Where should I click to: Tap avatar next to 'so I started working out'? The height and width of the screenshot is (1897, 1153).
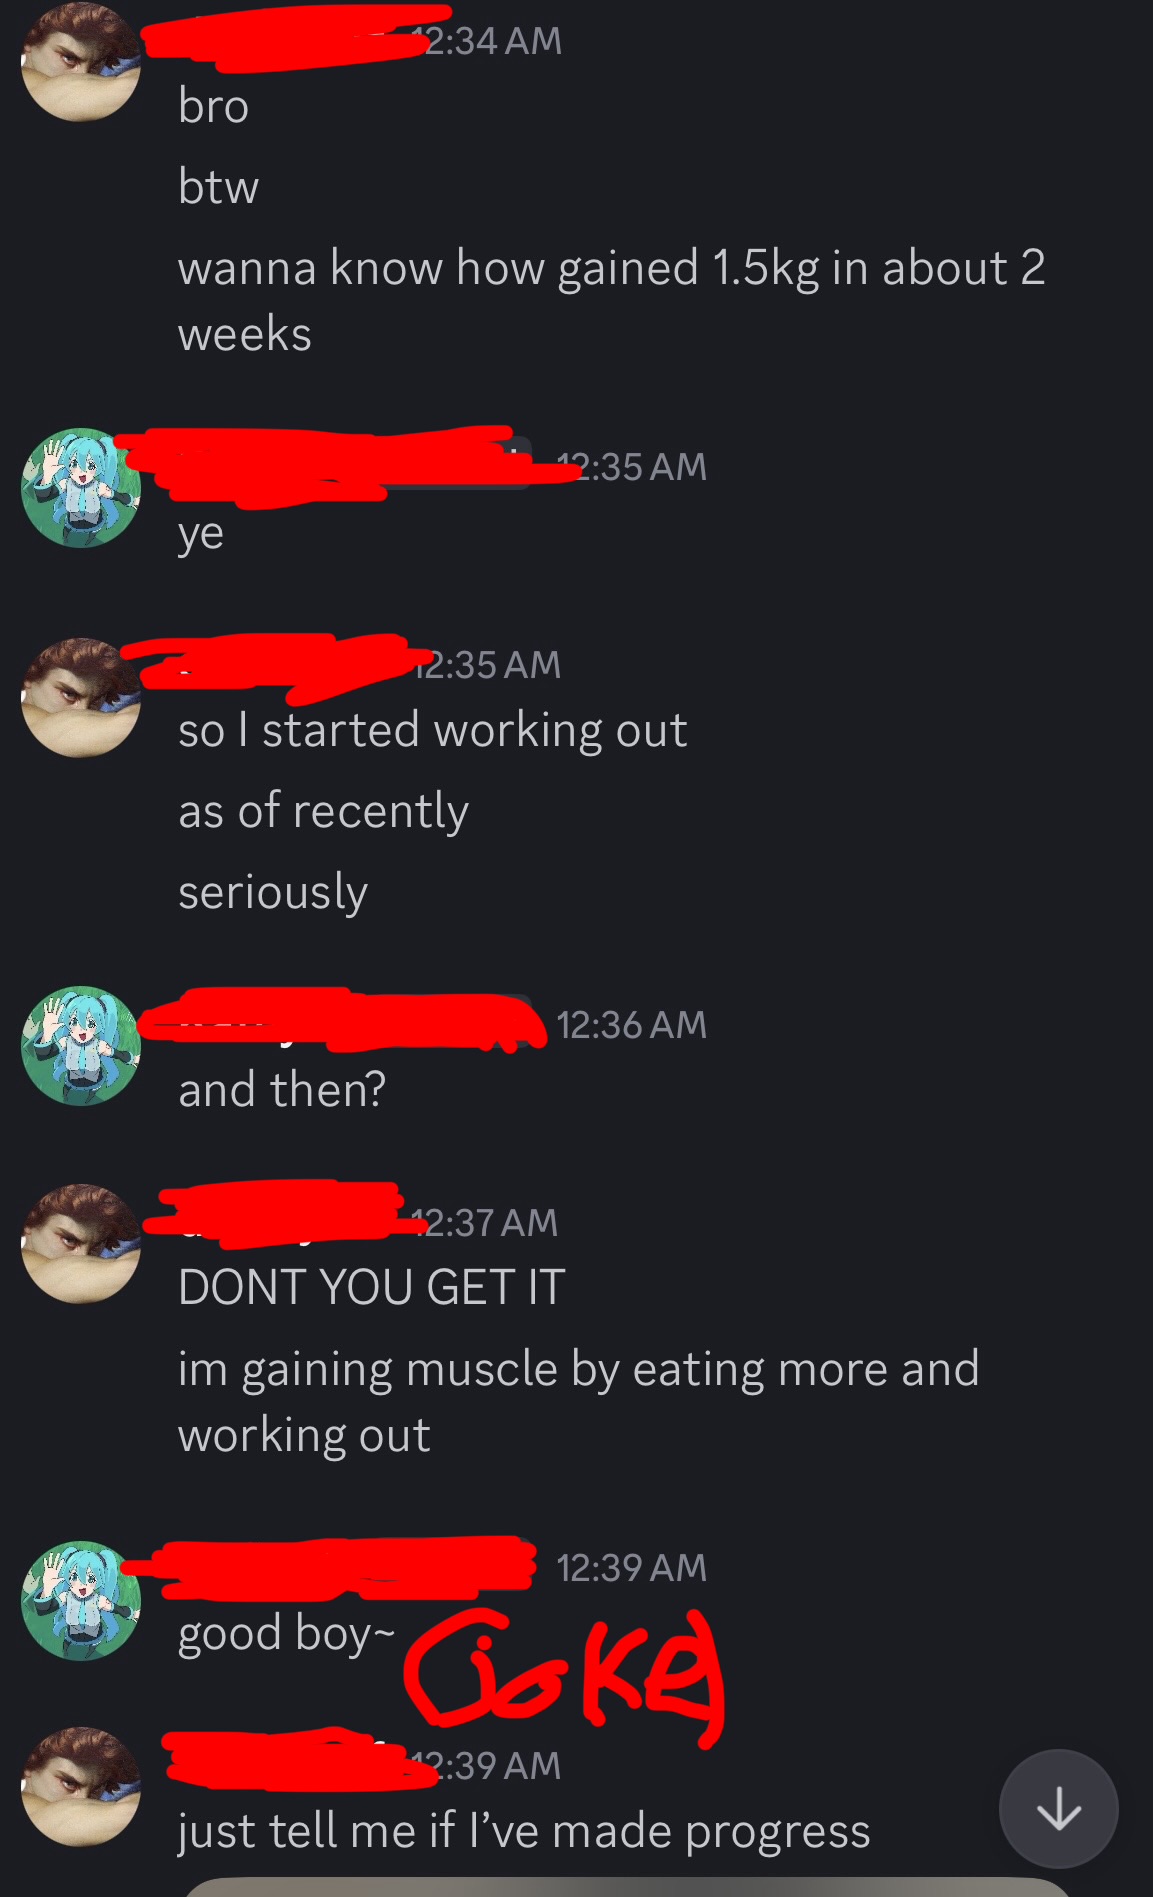(x=81, y=697)
